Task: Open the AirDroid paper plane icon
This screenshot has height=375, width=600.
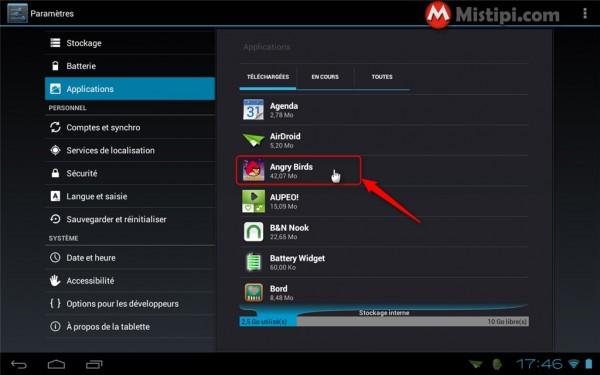Action: pyautogui.click(x=253, y=140)
